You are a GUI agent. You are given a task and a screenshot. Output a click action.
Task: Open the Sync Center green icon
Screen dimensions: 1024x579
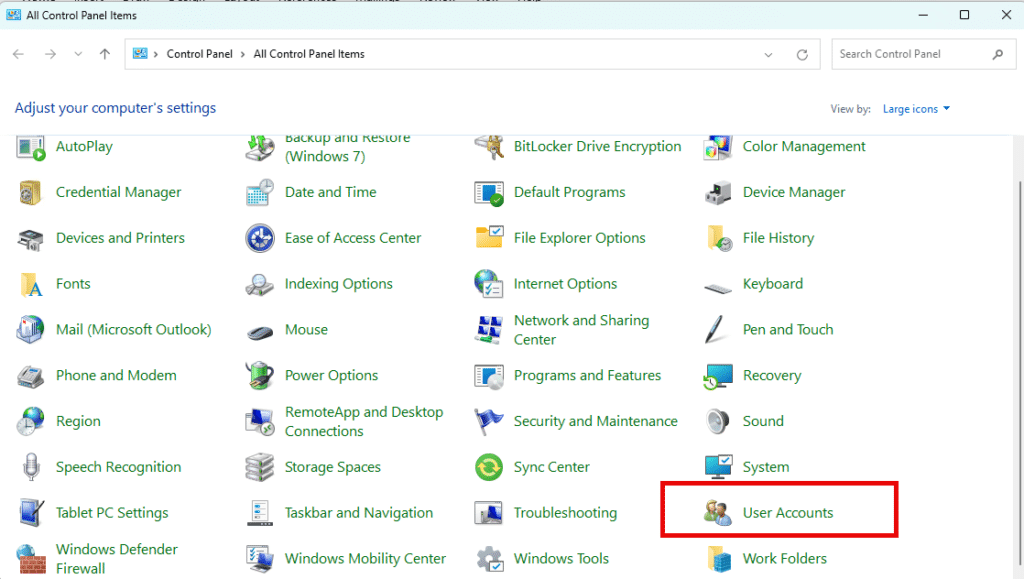488,467
